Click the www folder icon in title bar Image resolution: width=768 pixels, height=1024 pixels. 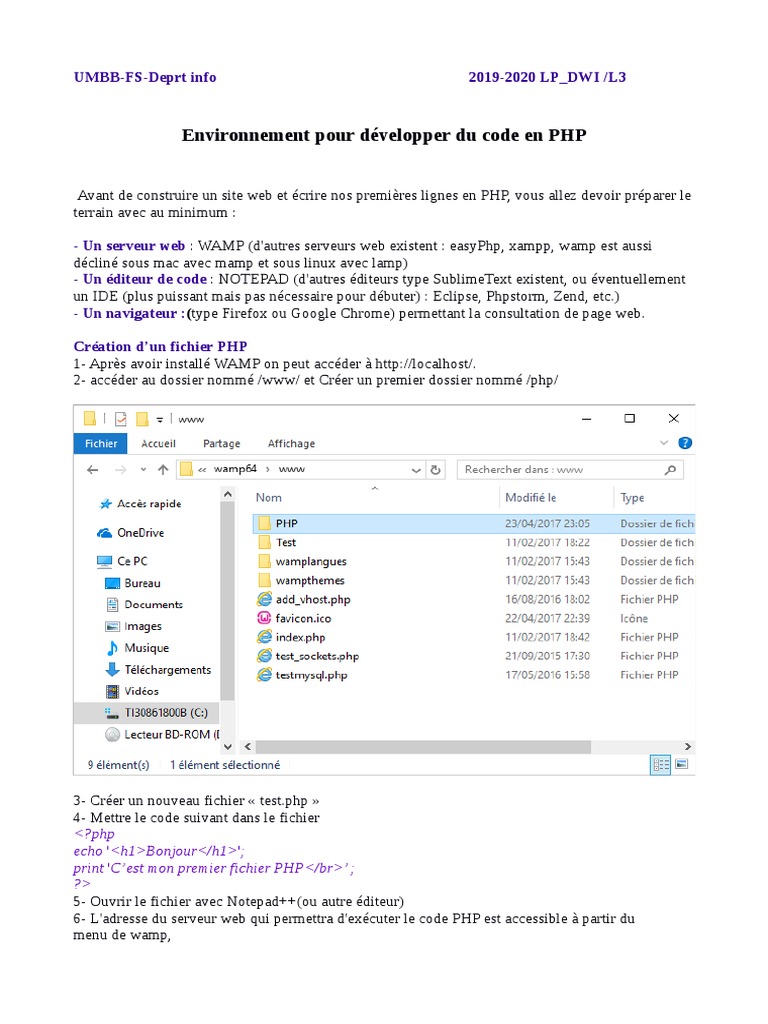click(90, 419)
